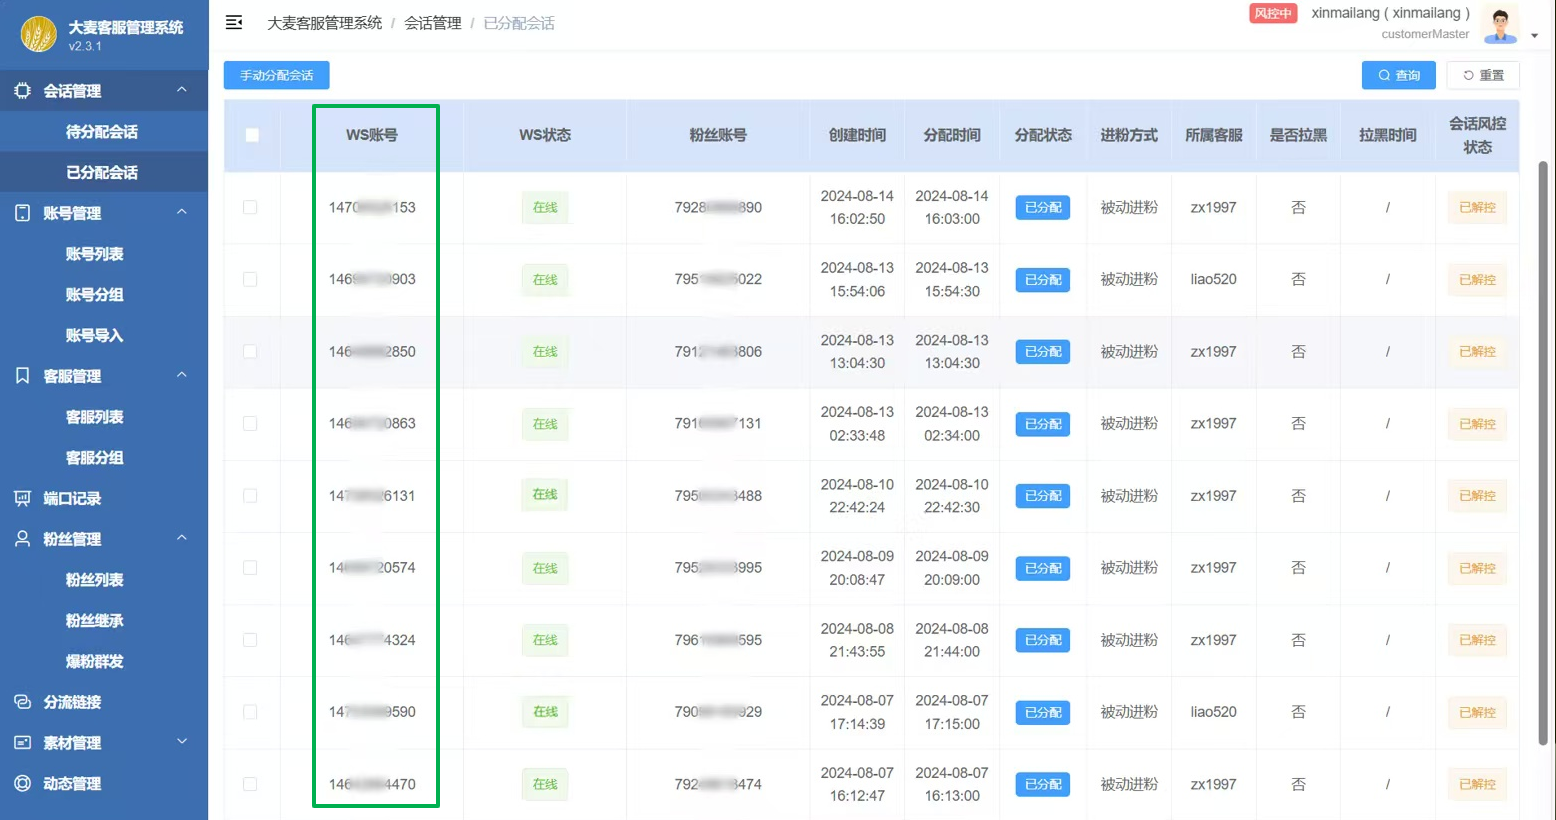Collapse the 会话管理 menu chevron
This screenshot has height=820, width=1556.
click(182, 90)
